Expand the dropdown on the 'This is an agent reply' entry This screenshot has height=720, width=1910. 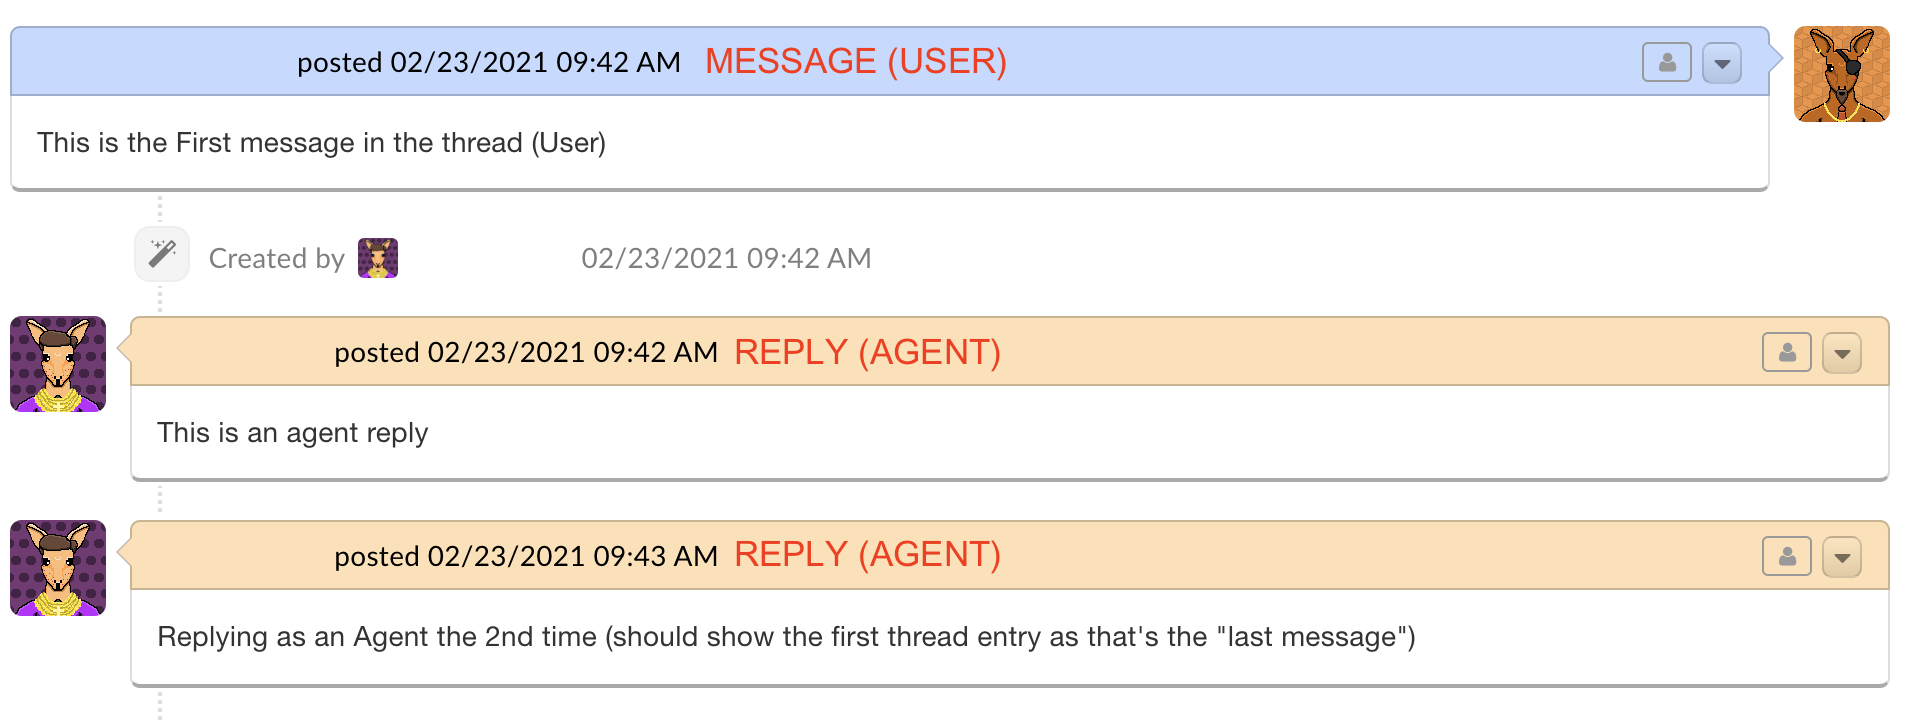click(1842, 353)
